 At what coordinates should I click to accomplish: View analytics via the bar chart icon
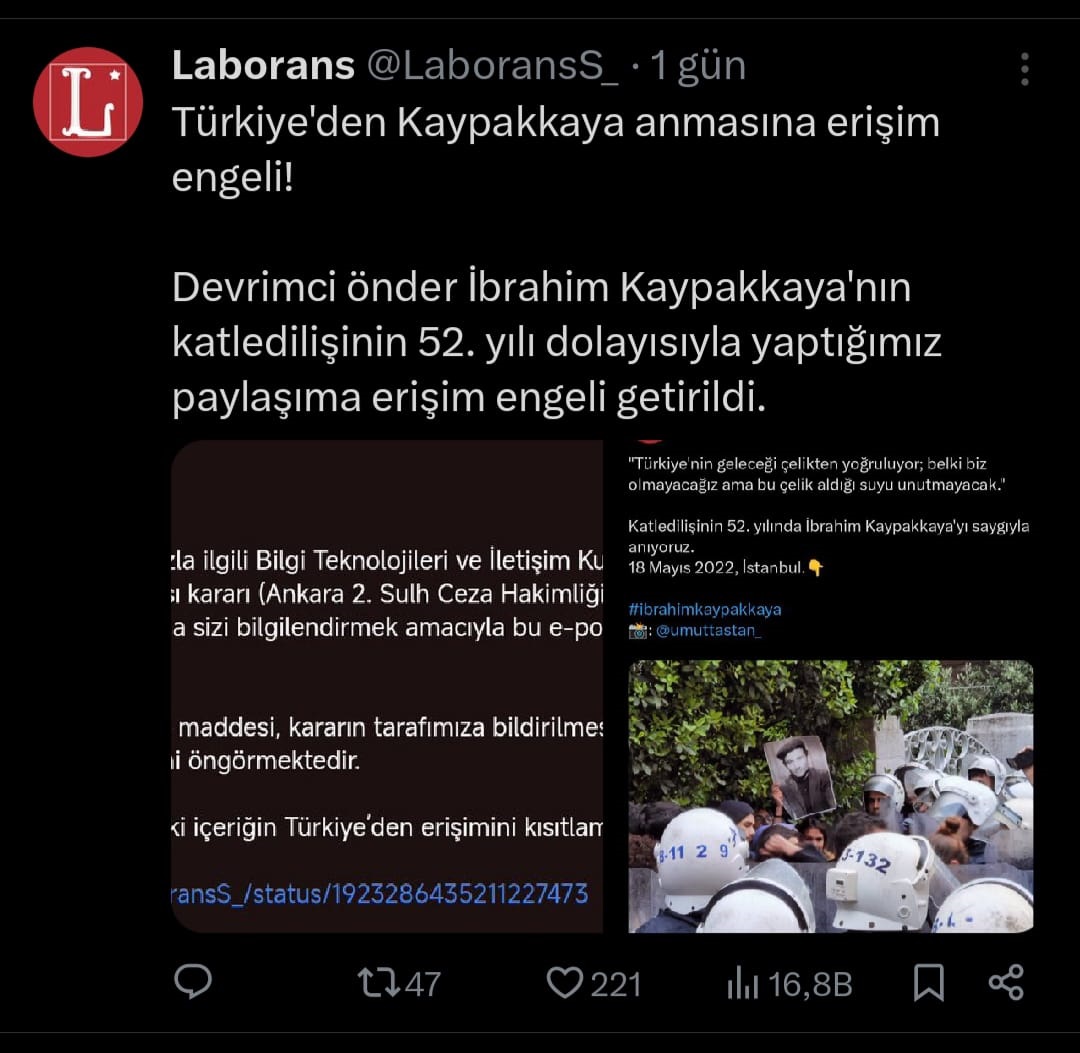pyautogui.click(x=742, y=983)
